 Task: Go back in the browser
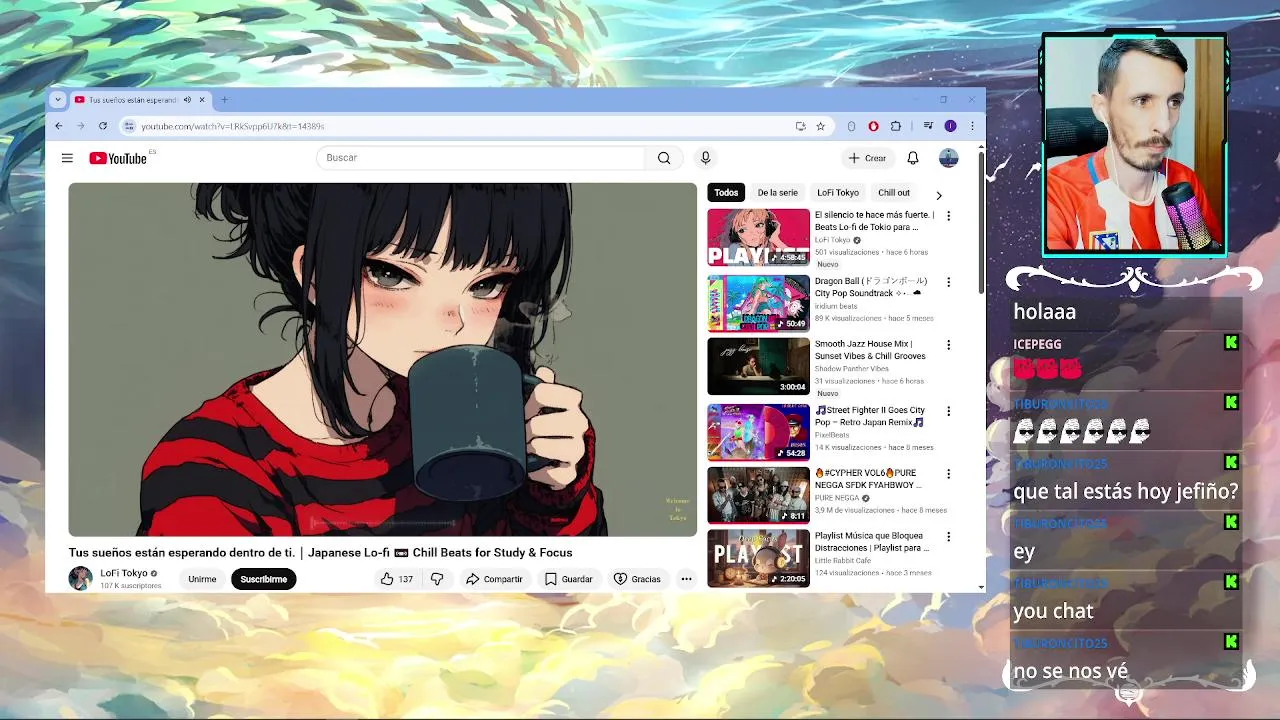(59, 126)
